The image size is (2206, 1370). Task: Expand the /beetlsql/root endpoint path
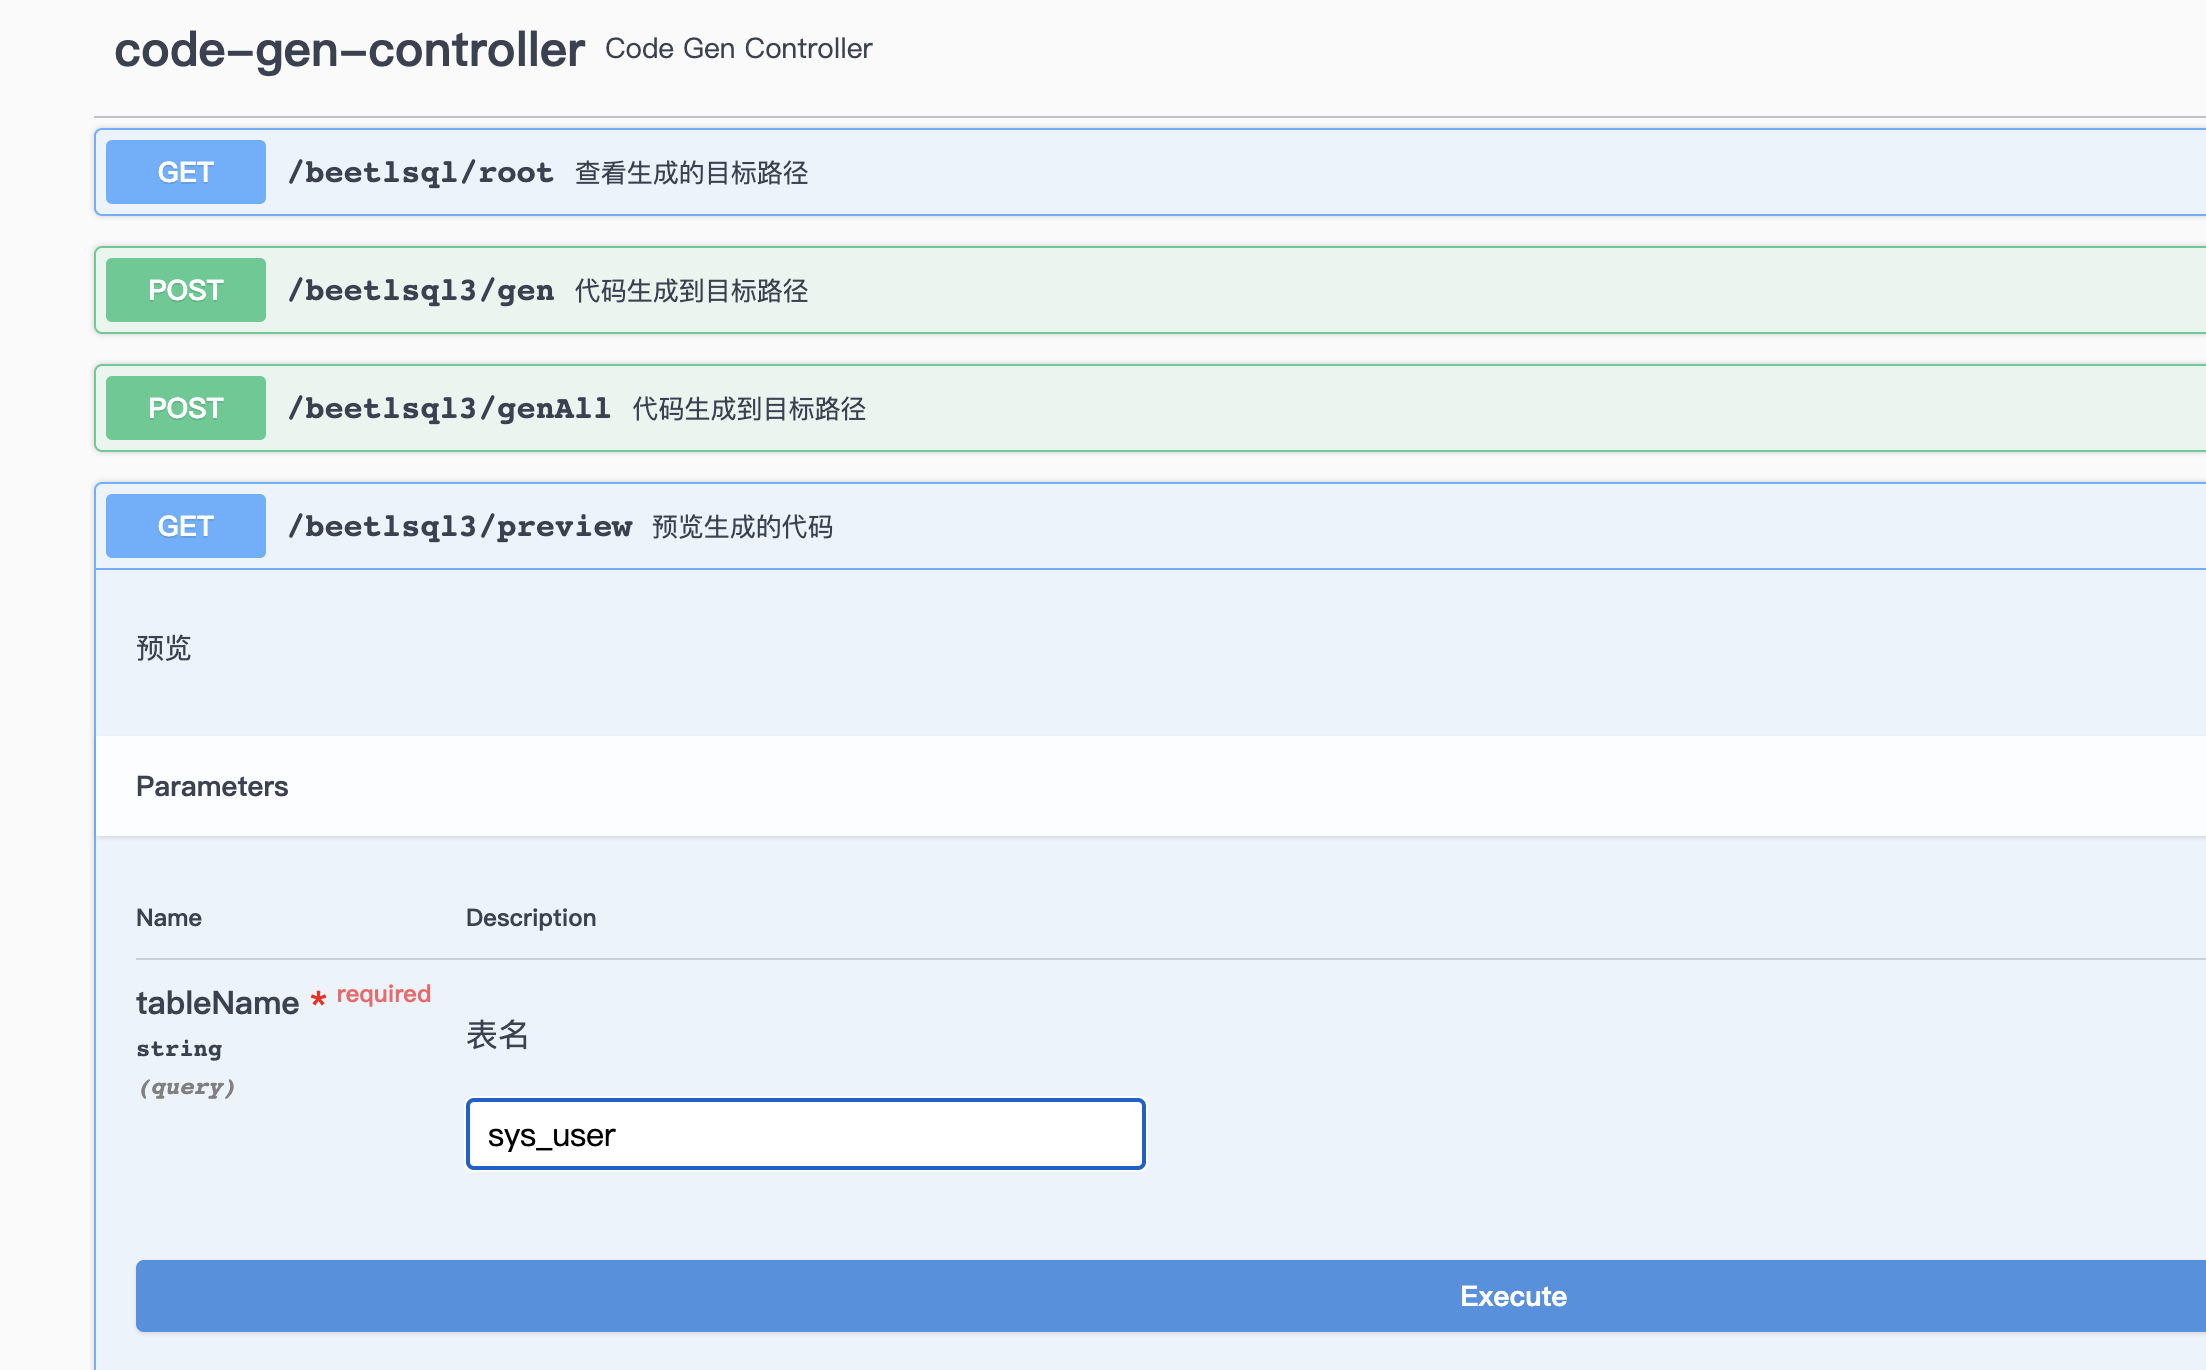[x=420, y=172]
